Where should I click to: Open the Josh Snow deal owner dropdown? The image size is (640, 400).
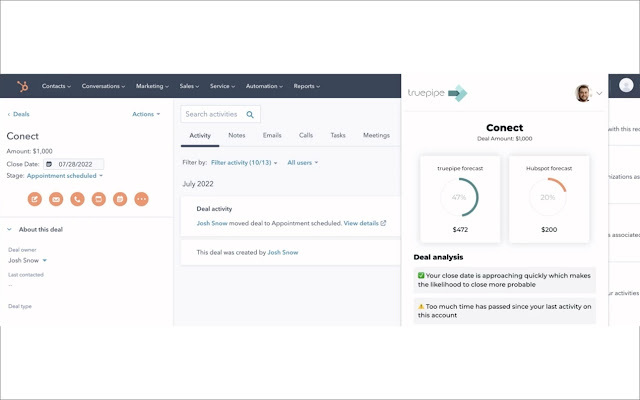click(x=28, y=260)
